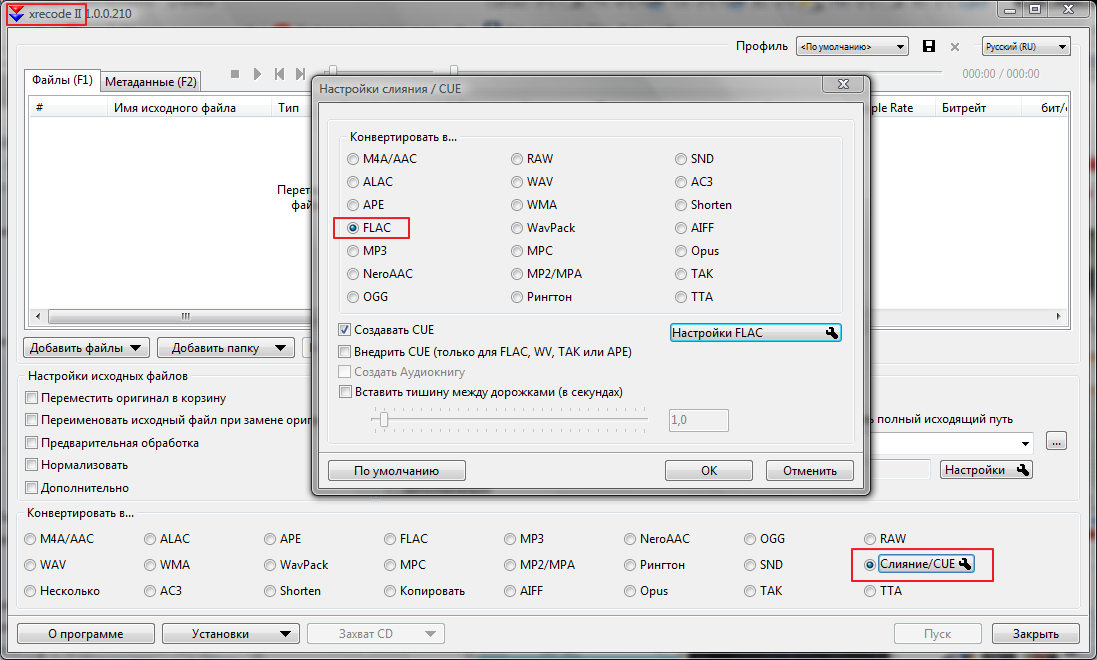
Task: Open the Профиль dropdown list
Action: (852, 47)
